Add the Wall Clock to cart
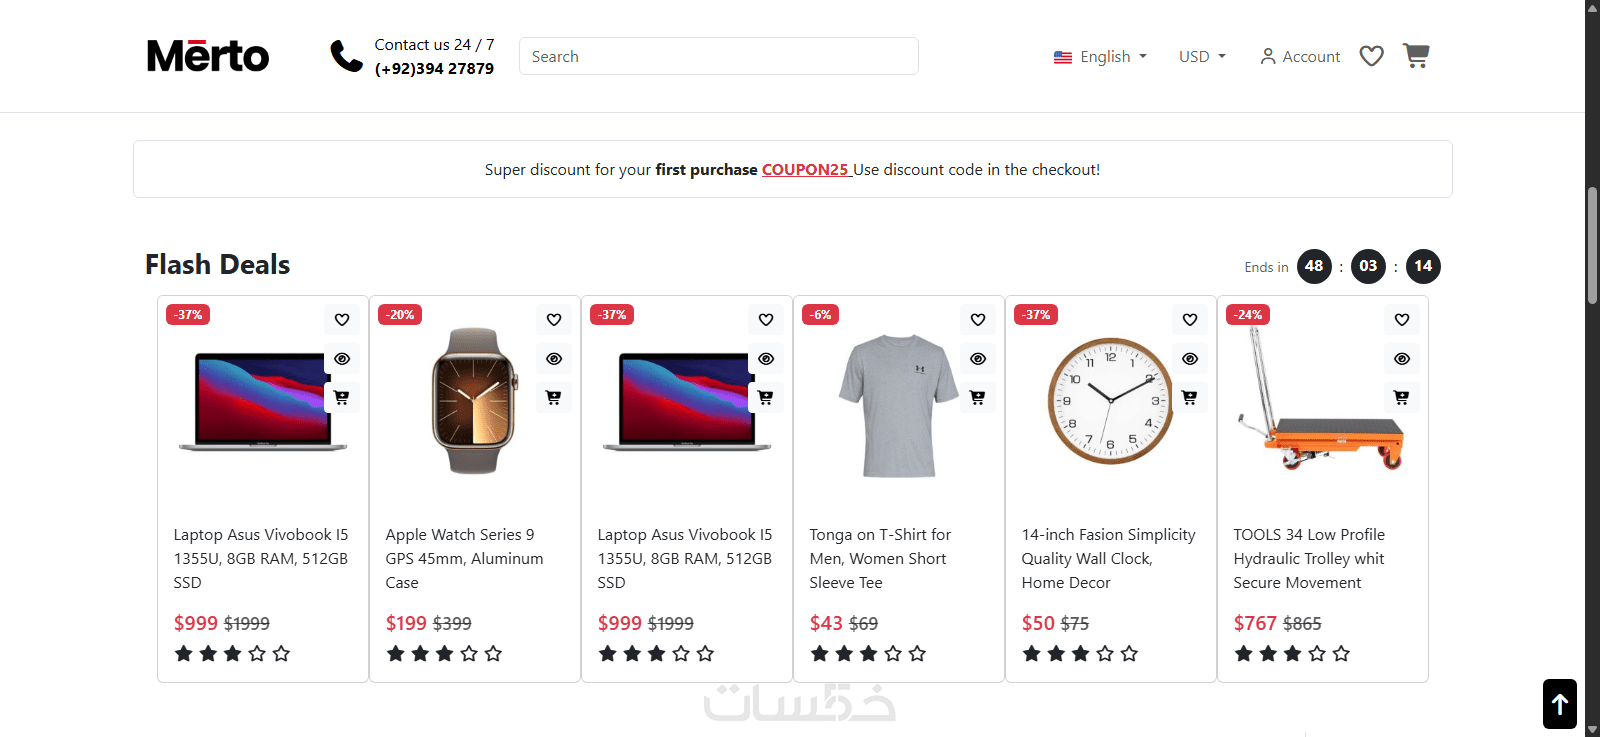This screenshot has width=1600, height=737. pyautogui.click(x=1189, y=398)
